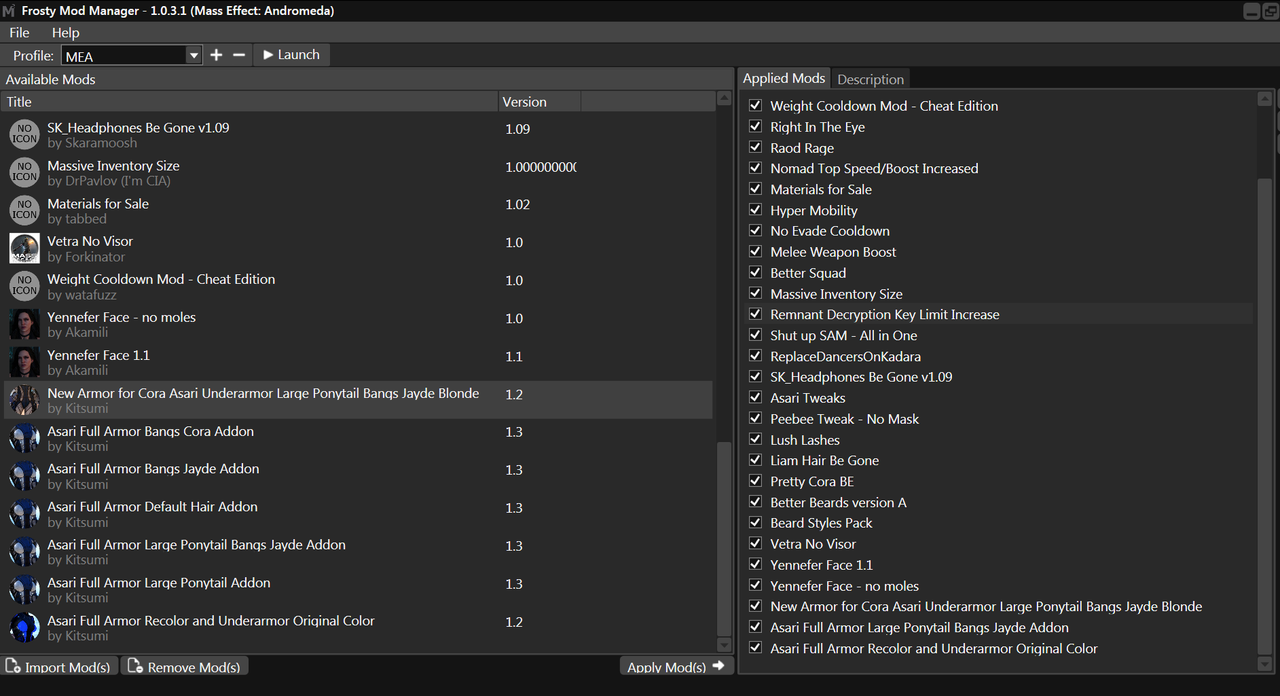This screenshot has width=1280, height=696.
Task: Click the Applied Mods scrollbar up arrow
Action: tap(1265, 98)
